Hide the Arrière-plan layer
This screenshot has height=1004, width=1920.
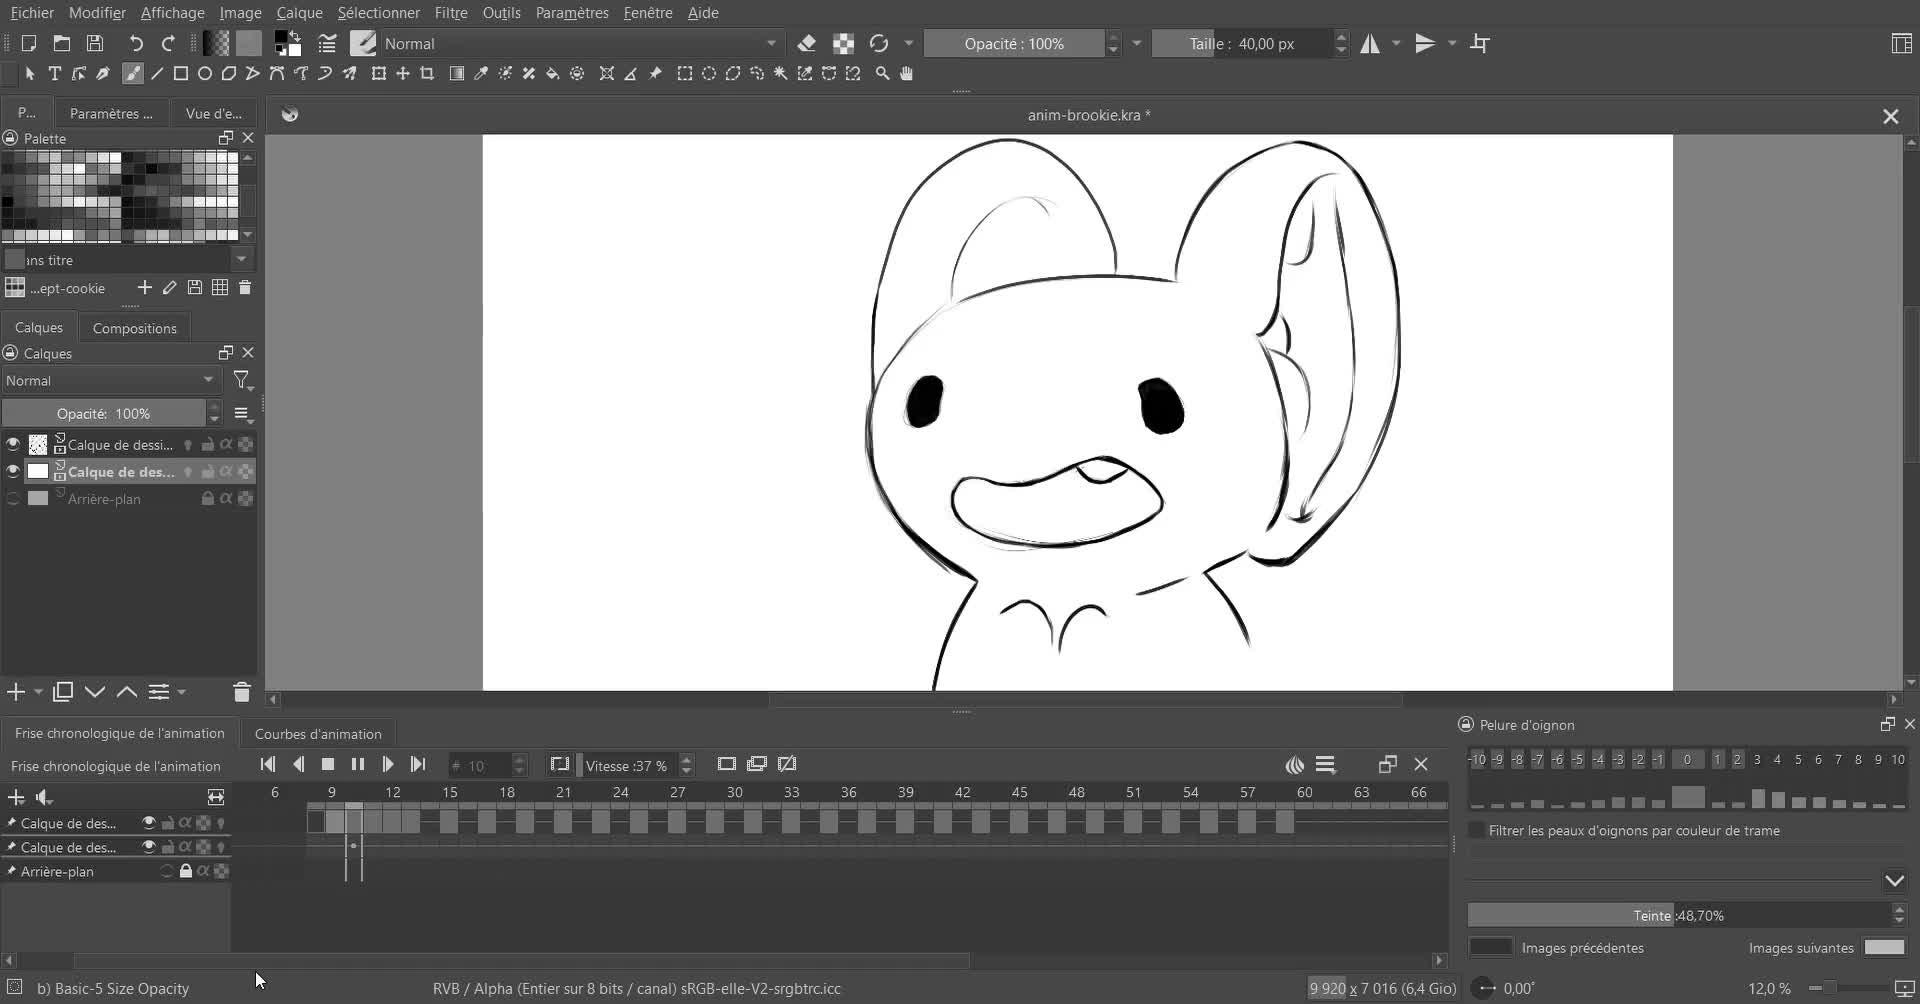[12, 498]
